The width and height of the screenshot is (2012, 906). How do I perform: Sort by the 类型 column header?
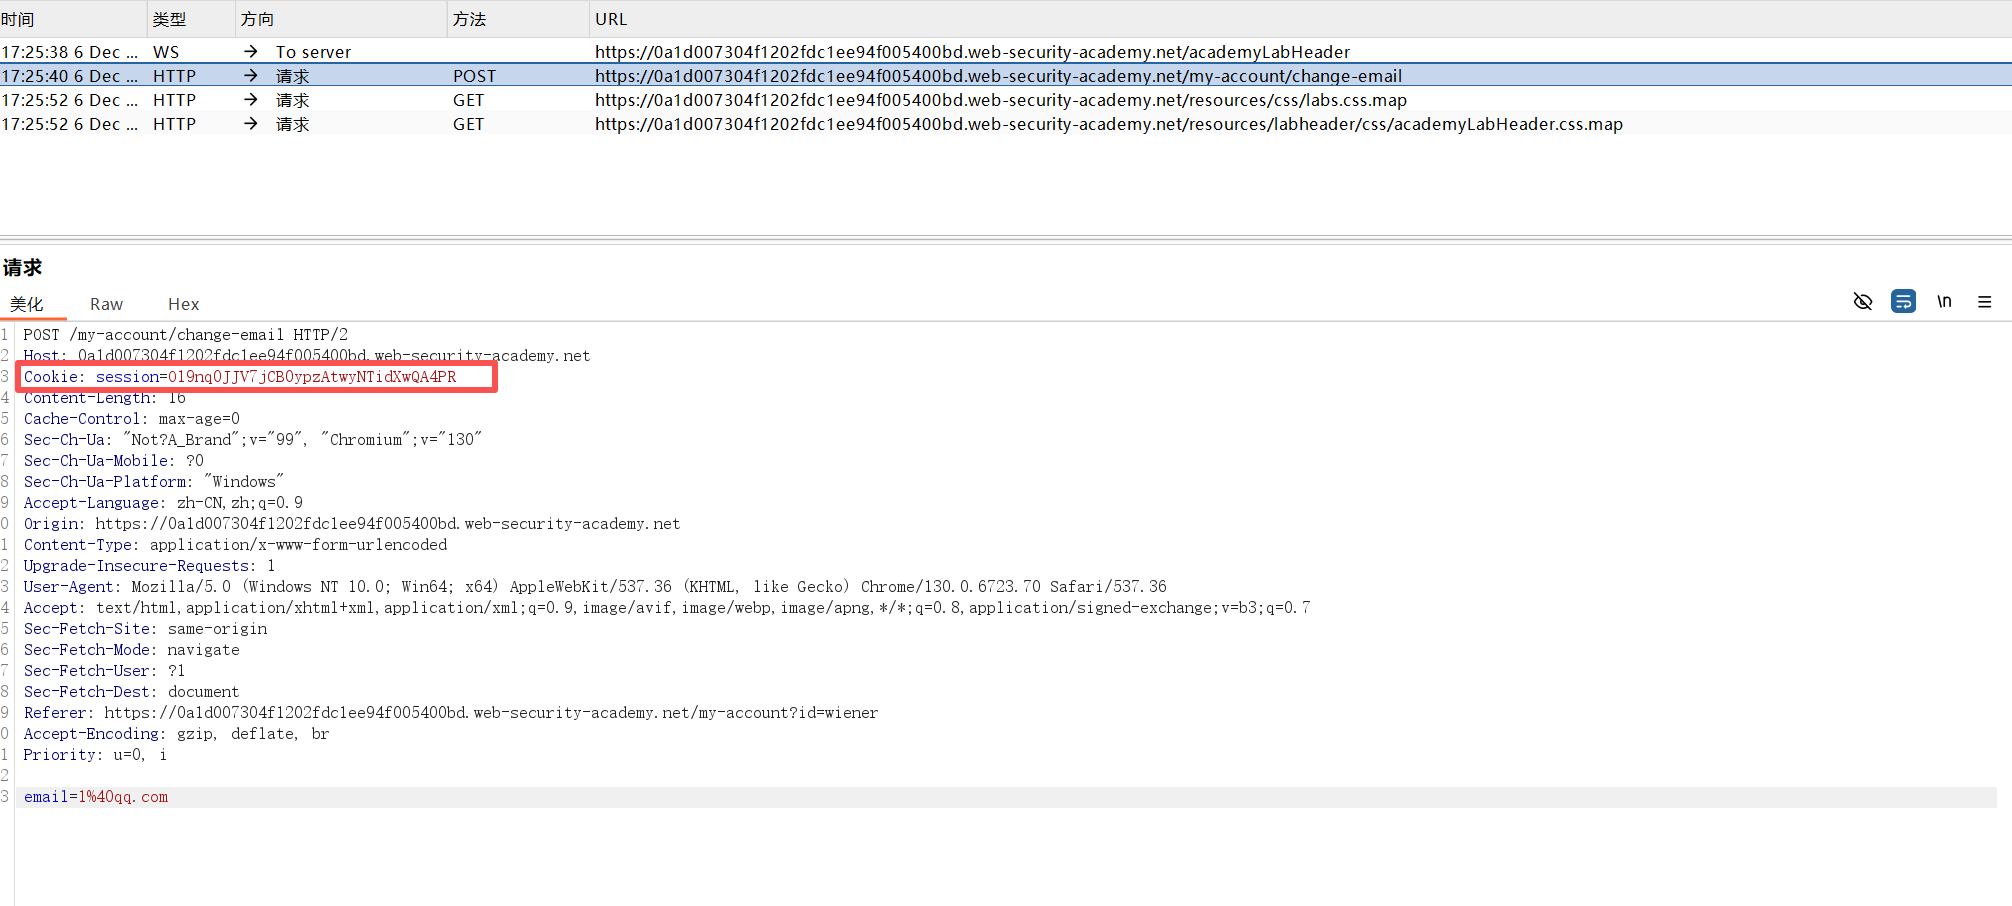point(169,19)
